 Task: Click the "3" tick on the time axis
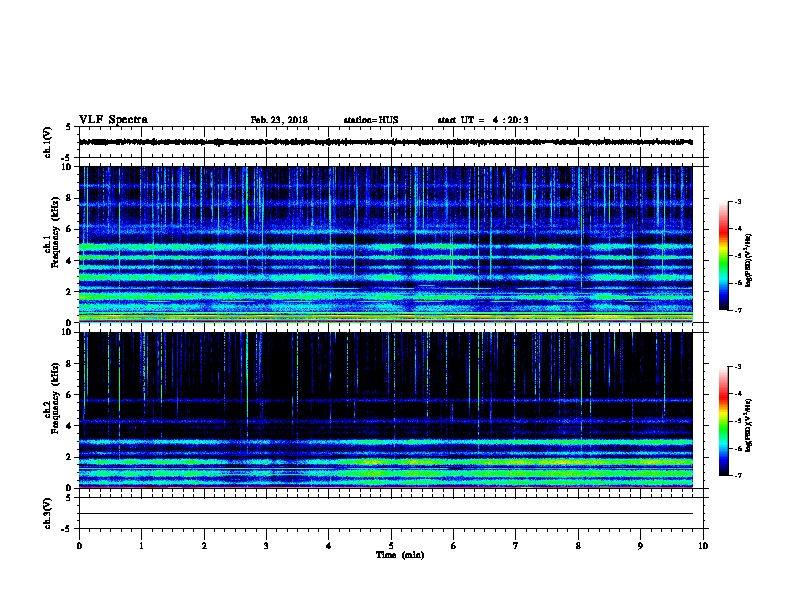tap(266, 546)
